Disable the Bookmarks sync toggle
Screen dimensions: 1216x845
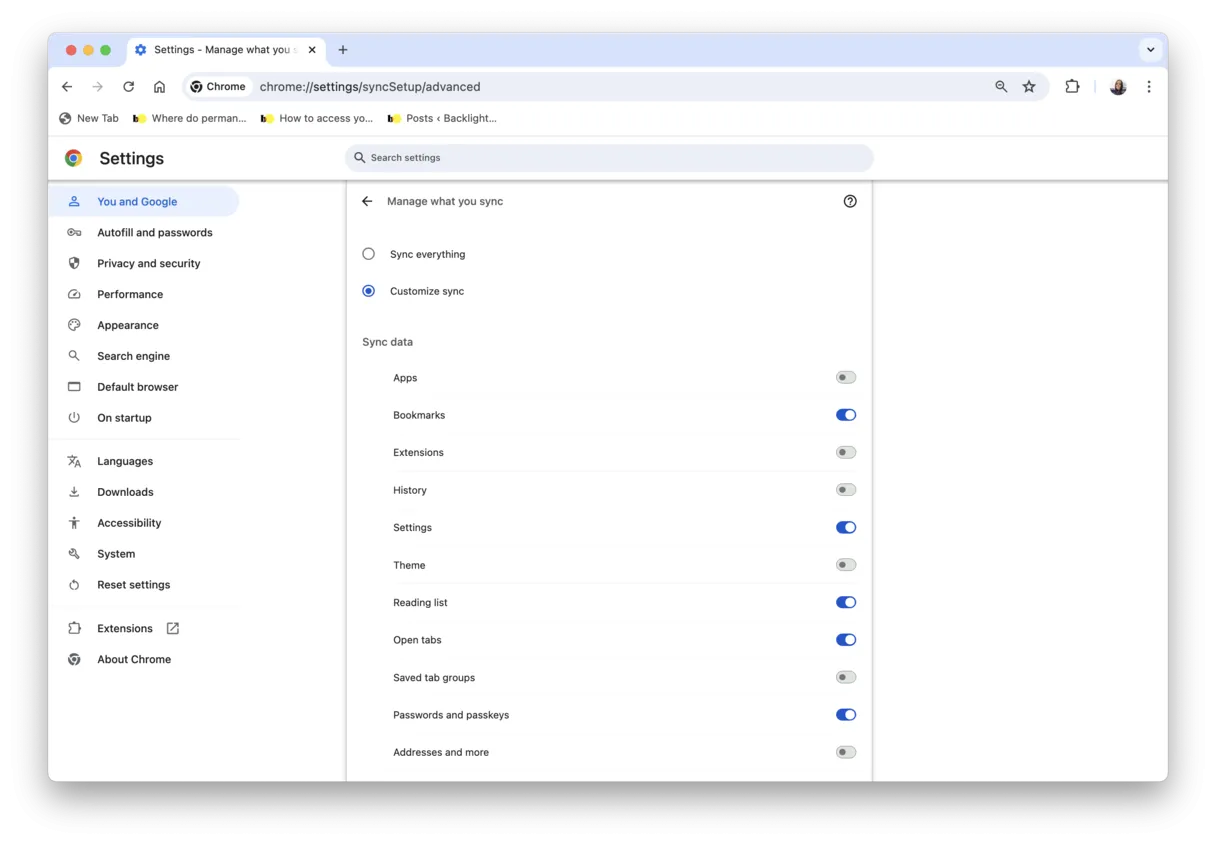pyautogui.click(x=845, y=414)
